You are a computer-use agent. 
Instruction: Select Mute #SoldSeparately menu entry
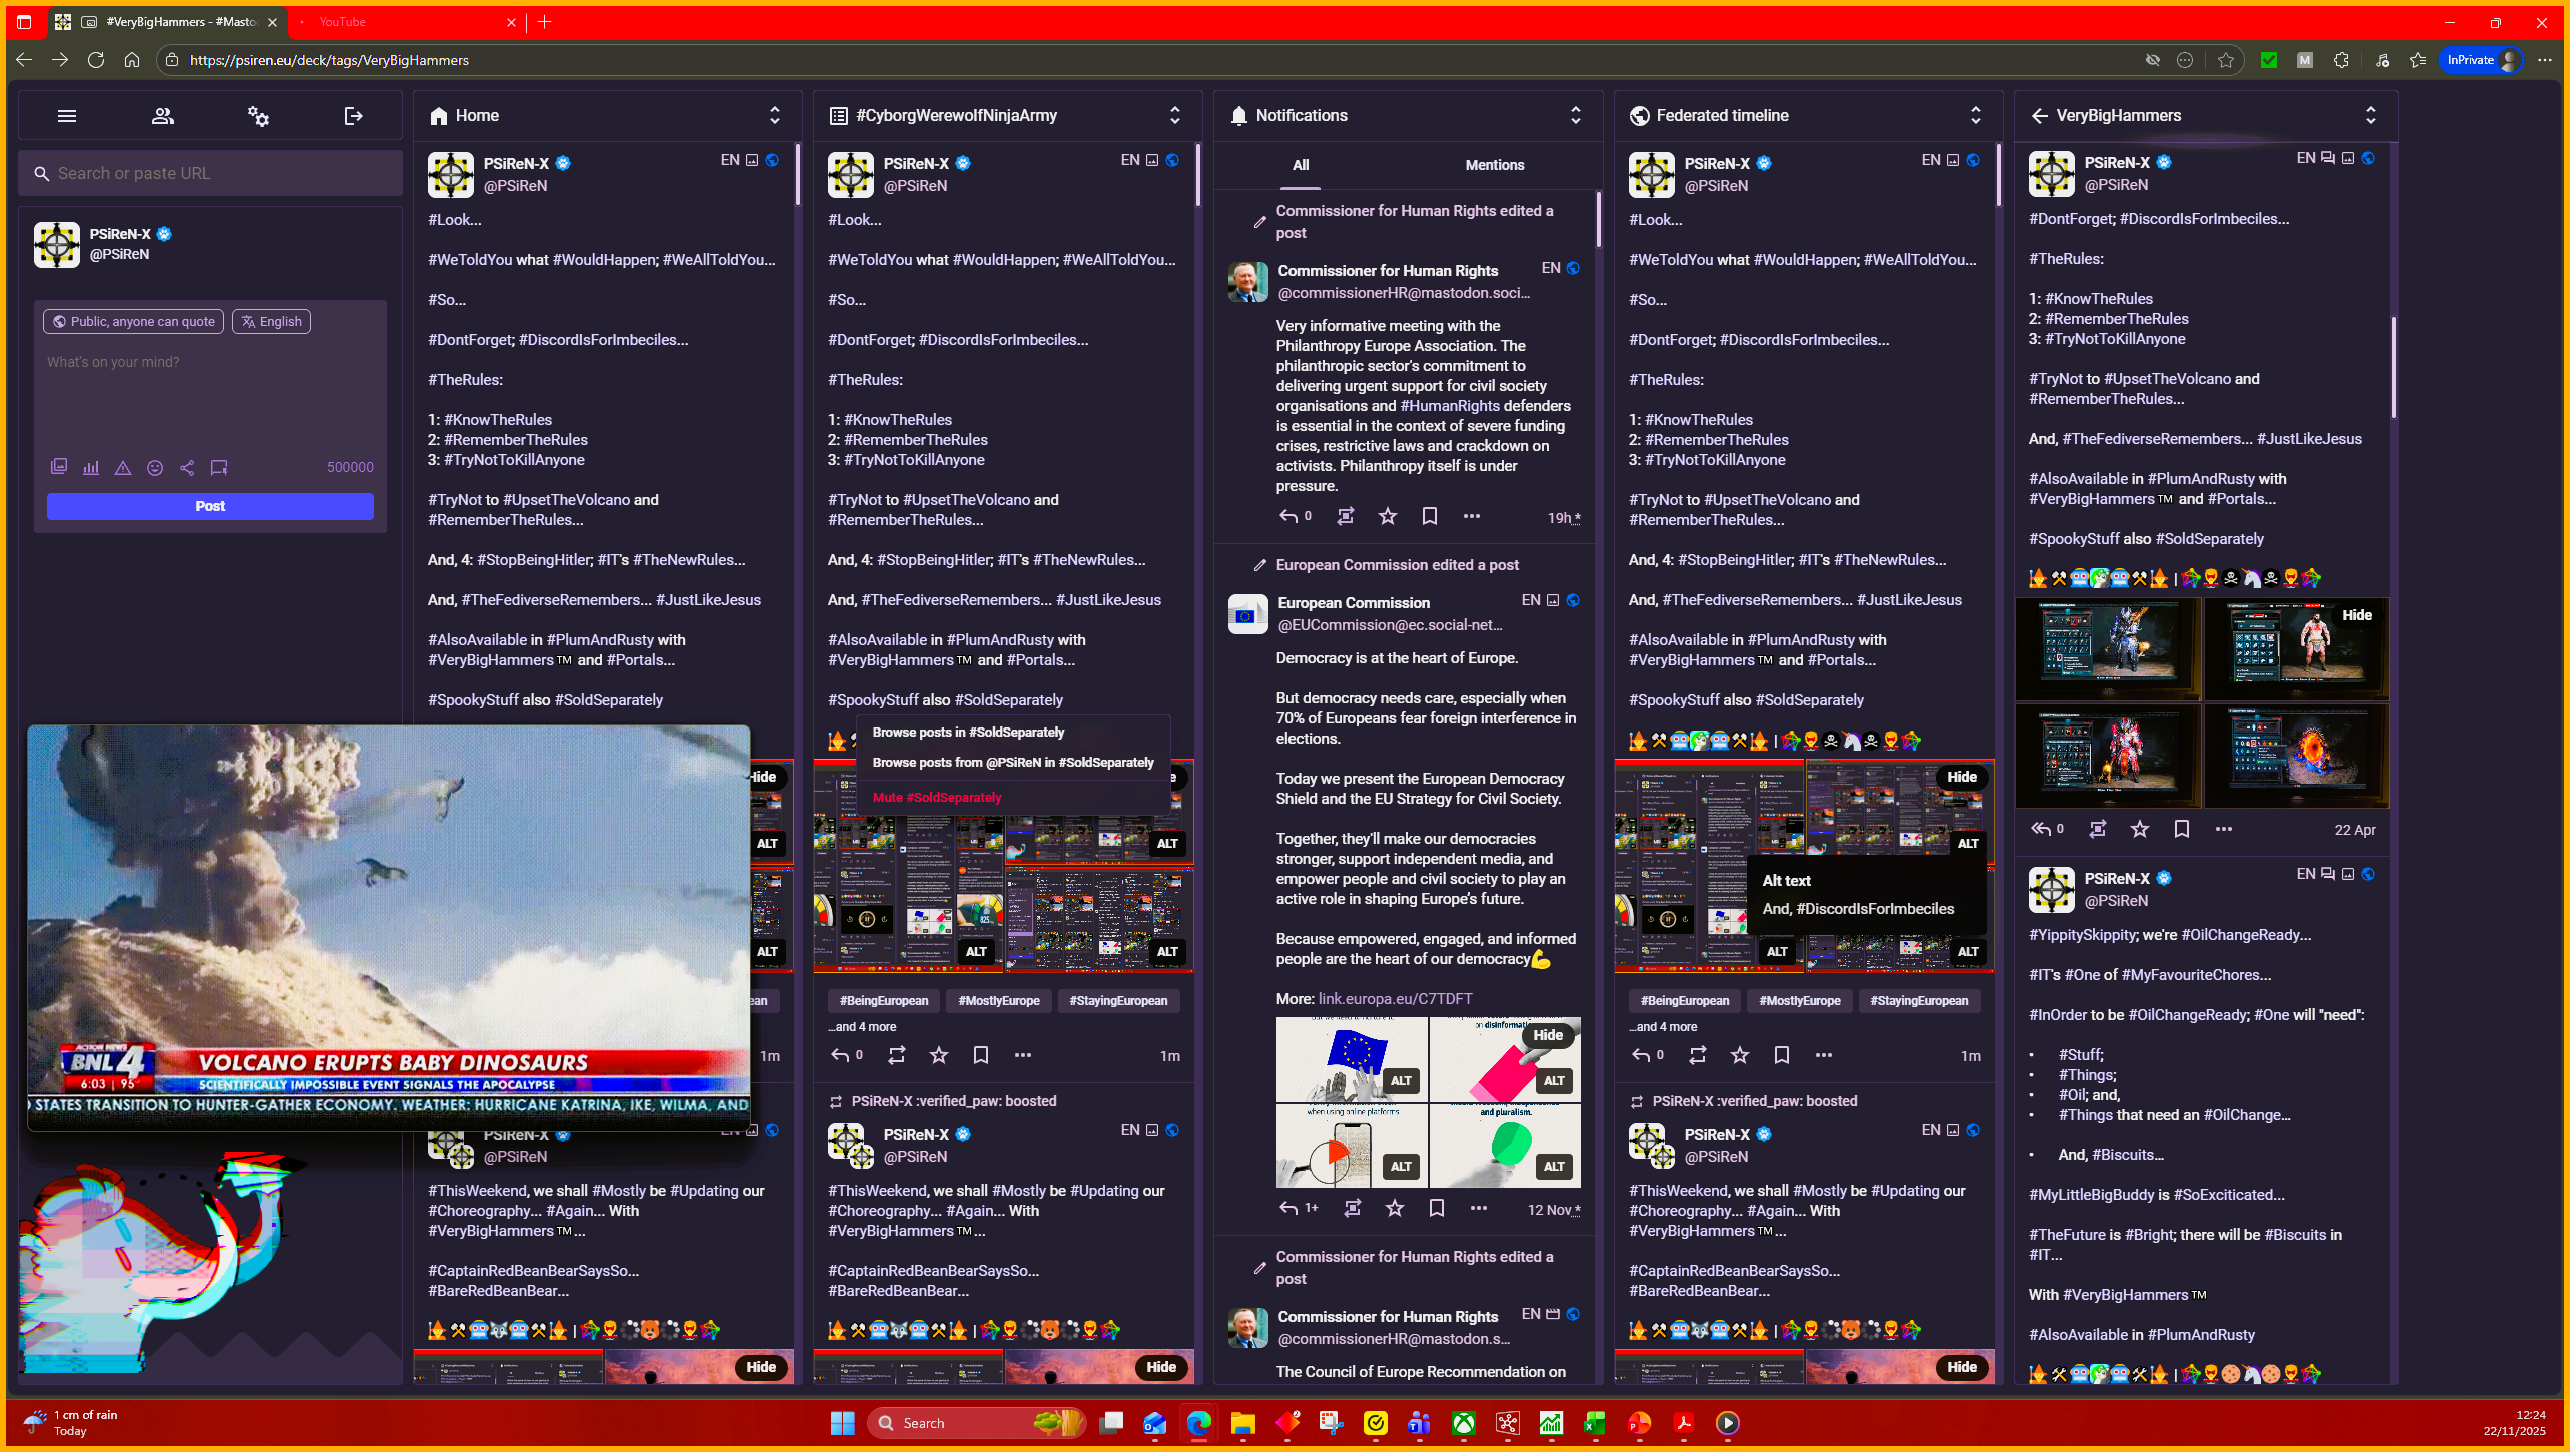click(936, 798)
